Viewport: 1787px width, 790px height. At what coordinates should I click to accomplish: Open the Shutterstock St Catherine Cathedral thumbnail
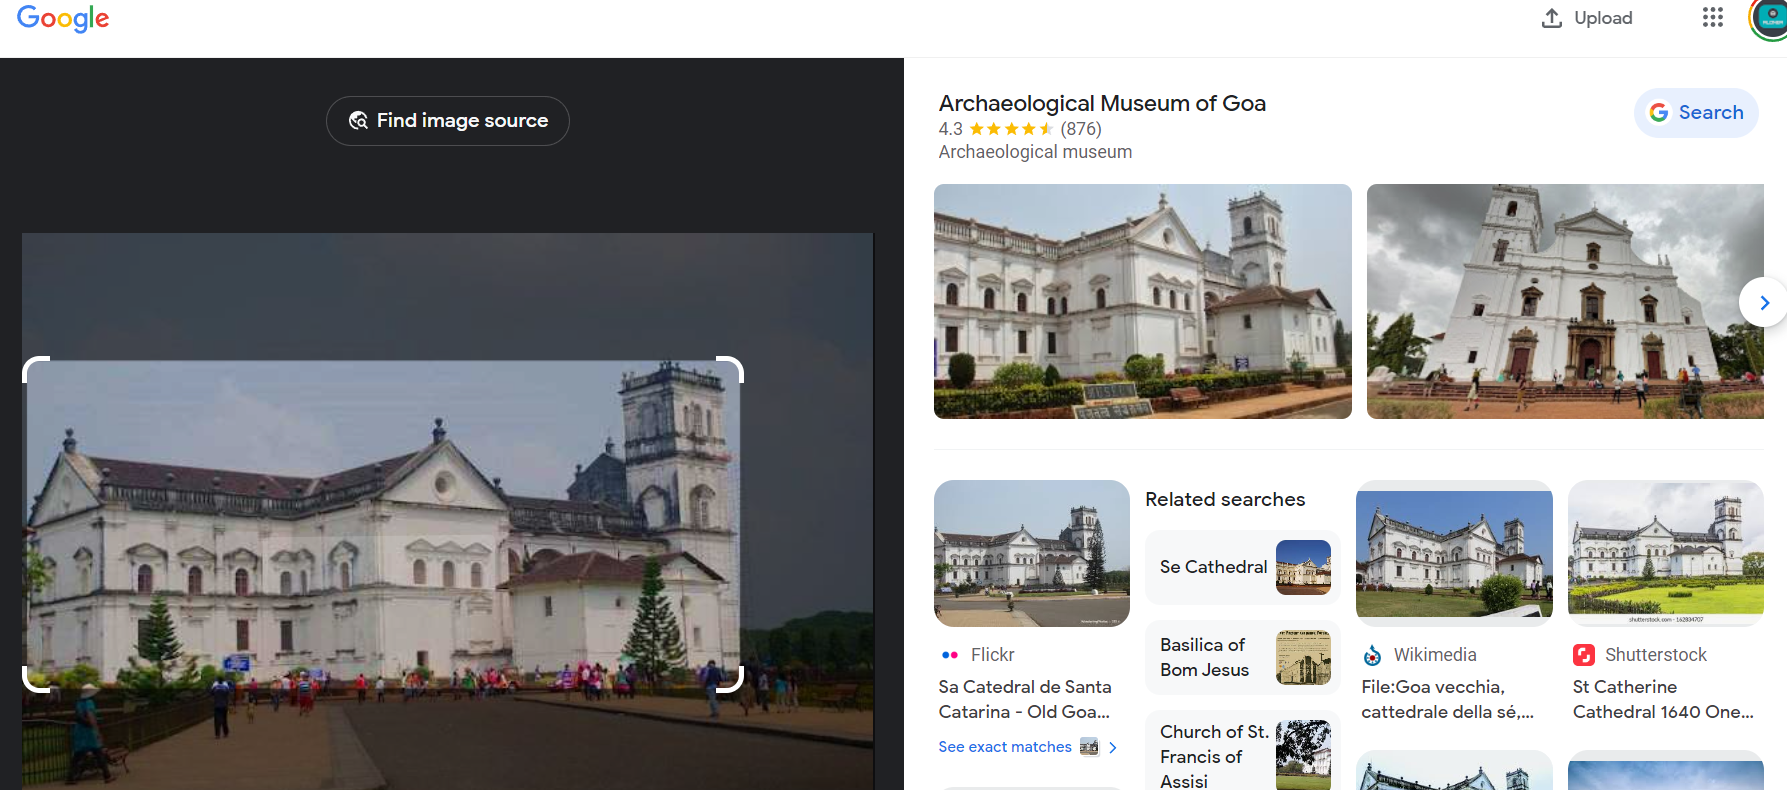click(1665, 553)
